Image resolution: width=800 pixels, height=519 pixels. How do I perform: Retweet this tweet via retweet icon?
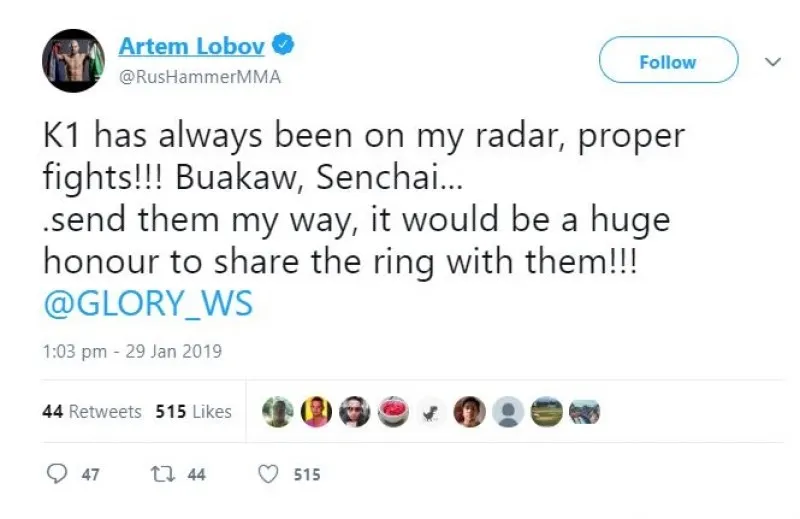coord(161,475)
